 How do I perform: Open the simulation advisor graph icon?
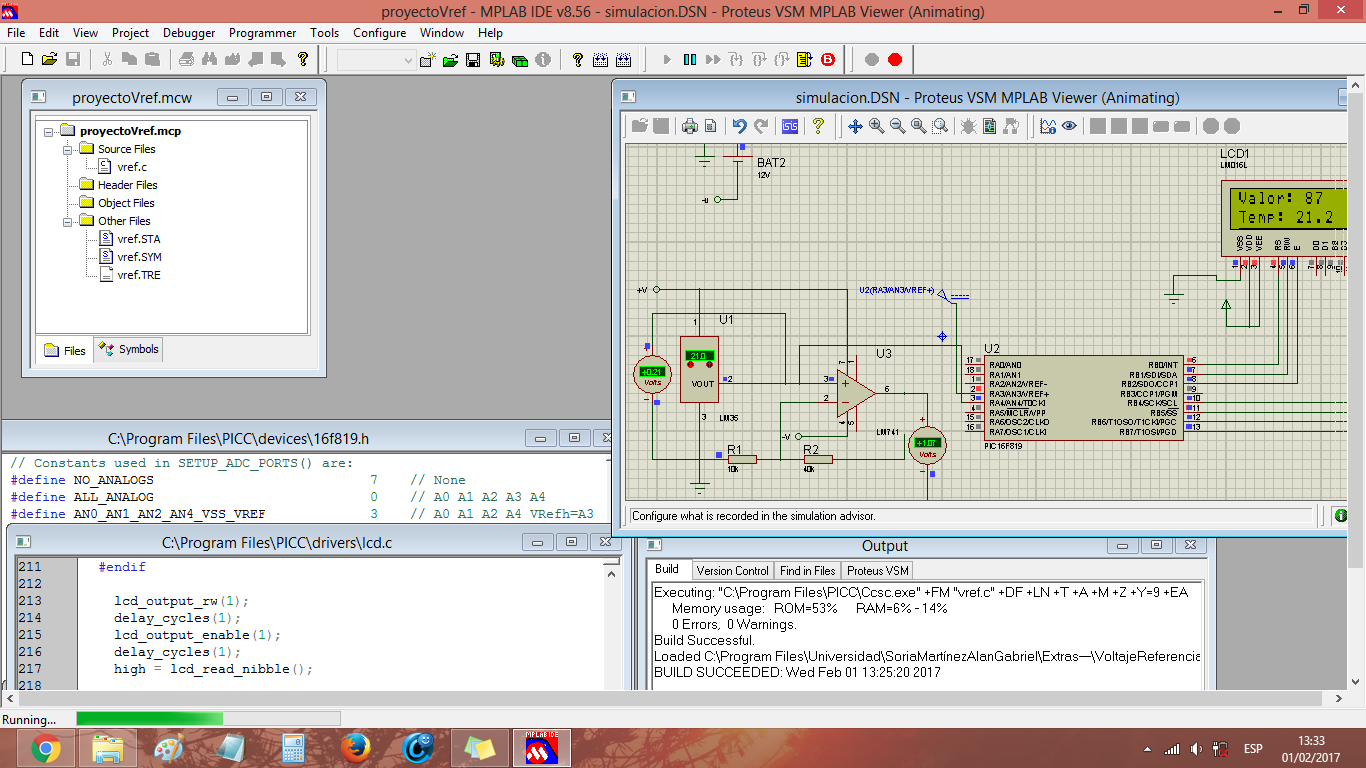click(1048, 126)
